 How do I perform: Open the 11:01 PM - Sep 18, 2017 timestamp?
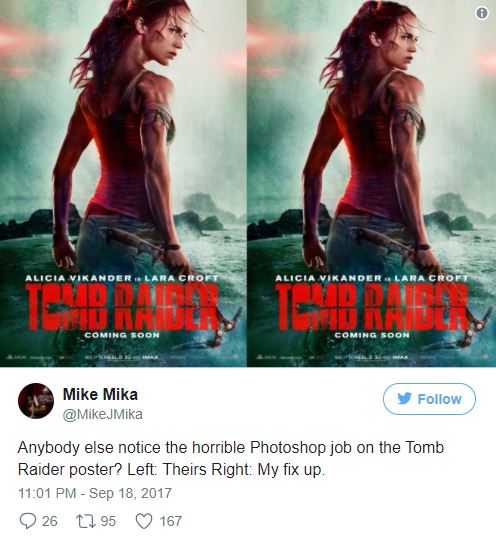pos(95,493)
